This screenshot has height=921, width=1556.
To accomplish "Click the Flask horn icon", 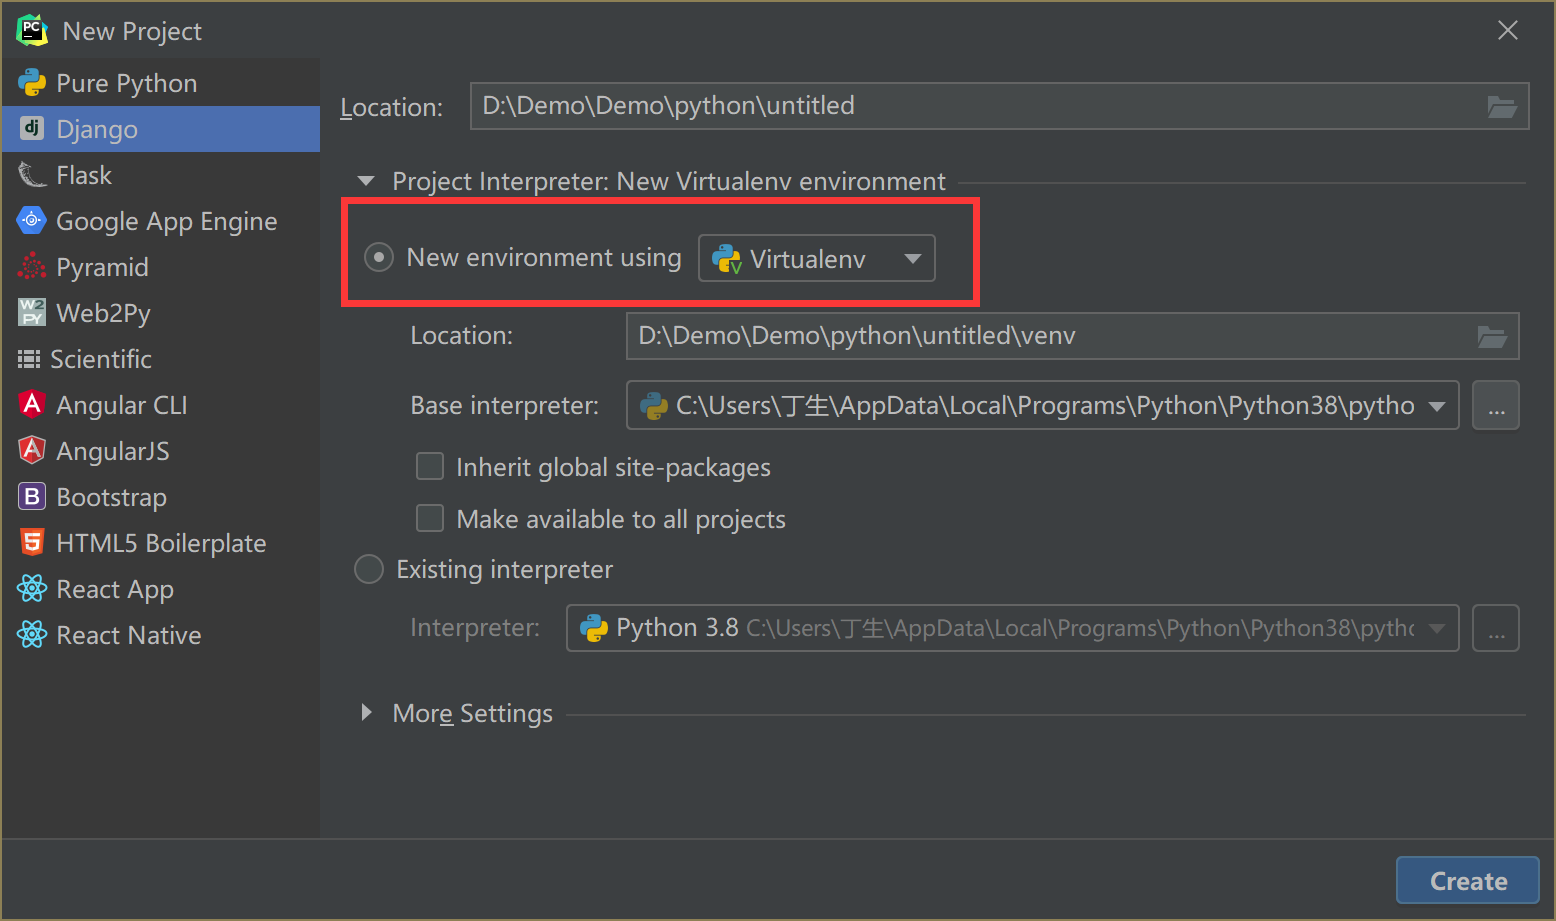I will (32, 175).
